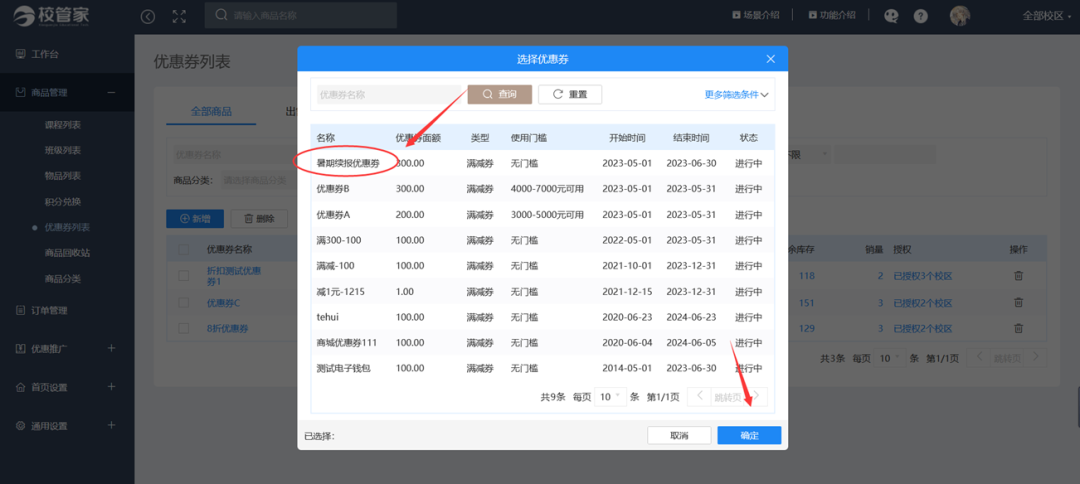Check the box for 优惠券C row
This screenshot has width=1080, height=484.
[x=183, y=302]
